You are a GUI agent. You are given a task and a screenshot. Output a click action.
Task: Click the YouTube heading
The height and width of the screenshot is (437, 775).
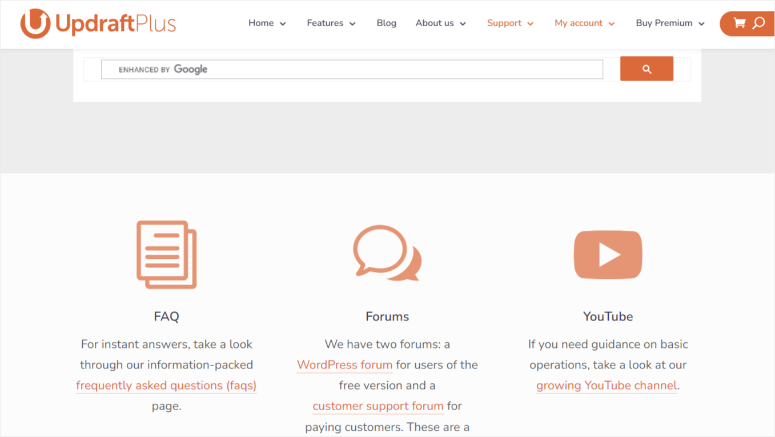click(x=608, y=316)
